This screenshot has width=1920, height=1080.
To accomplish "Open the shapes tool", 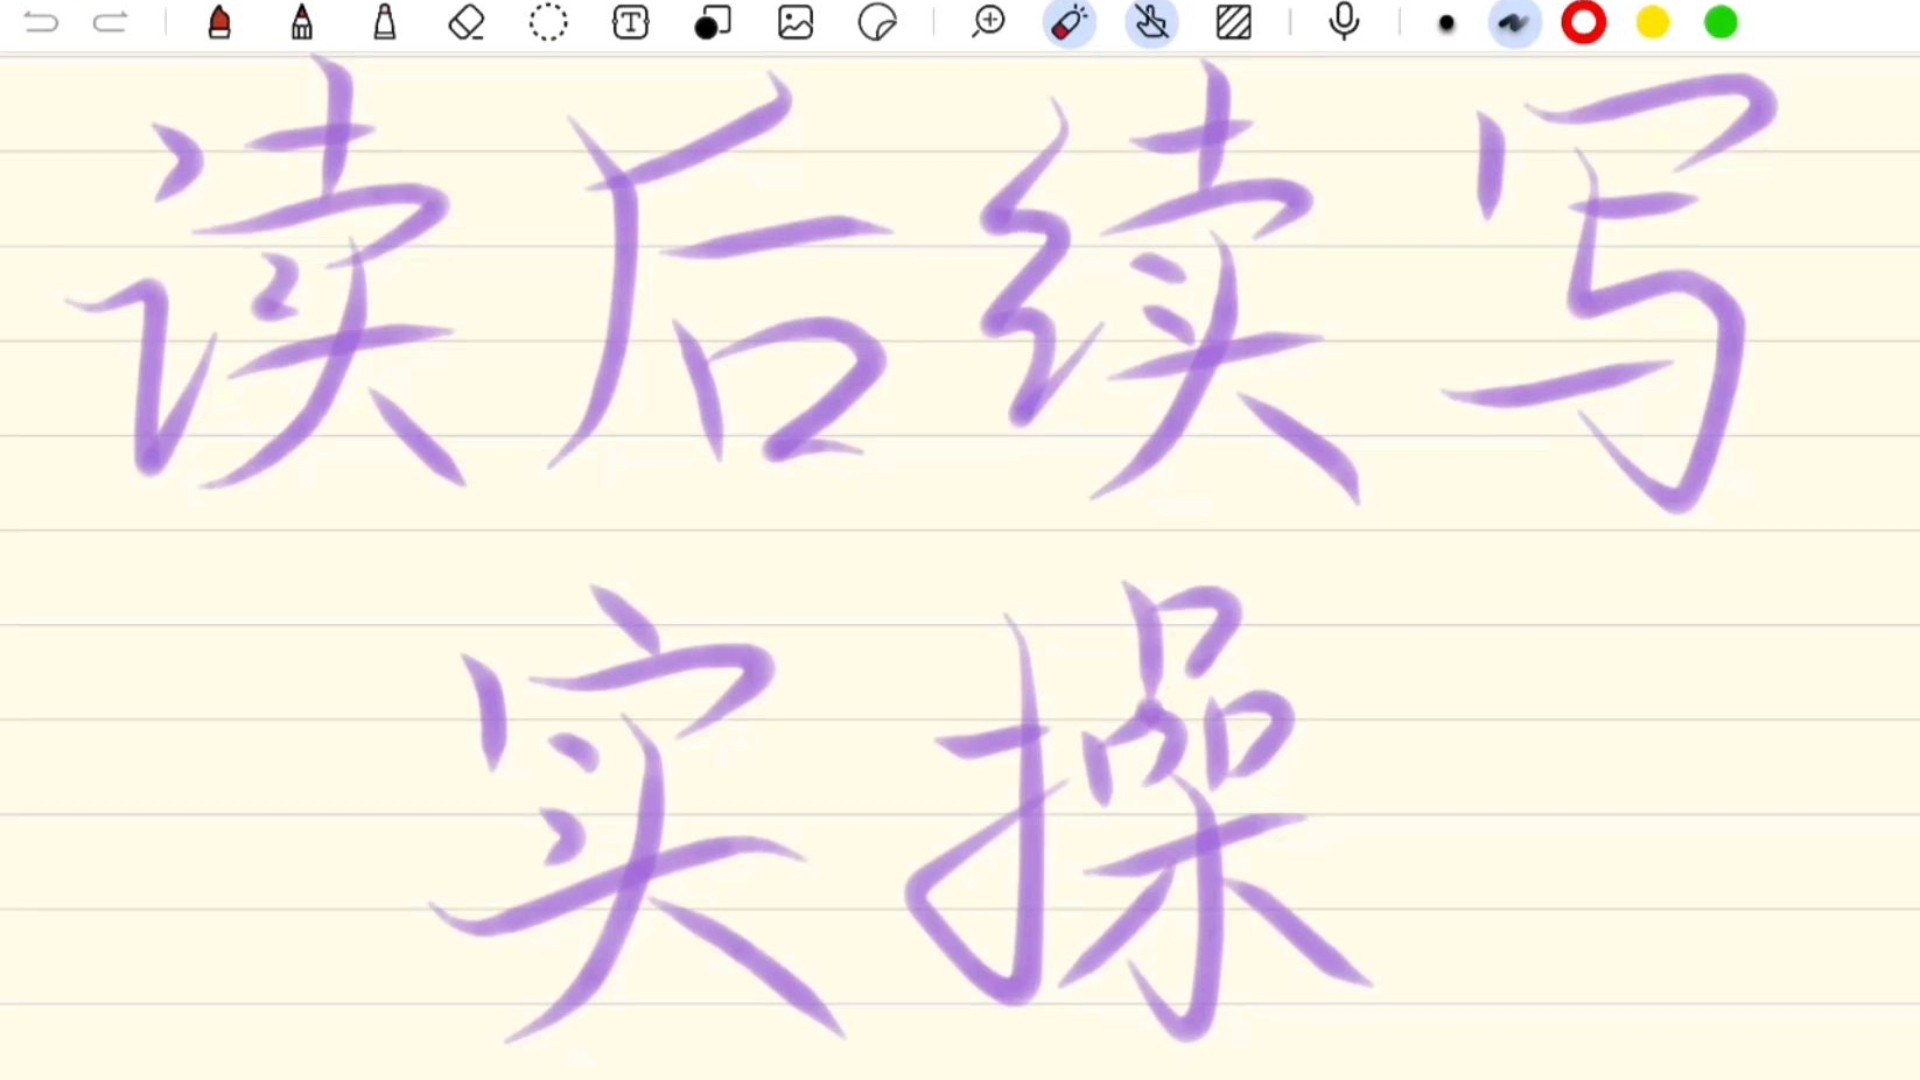I will [713, 22].
